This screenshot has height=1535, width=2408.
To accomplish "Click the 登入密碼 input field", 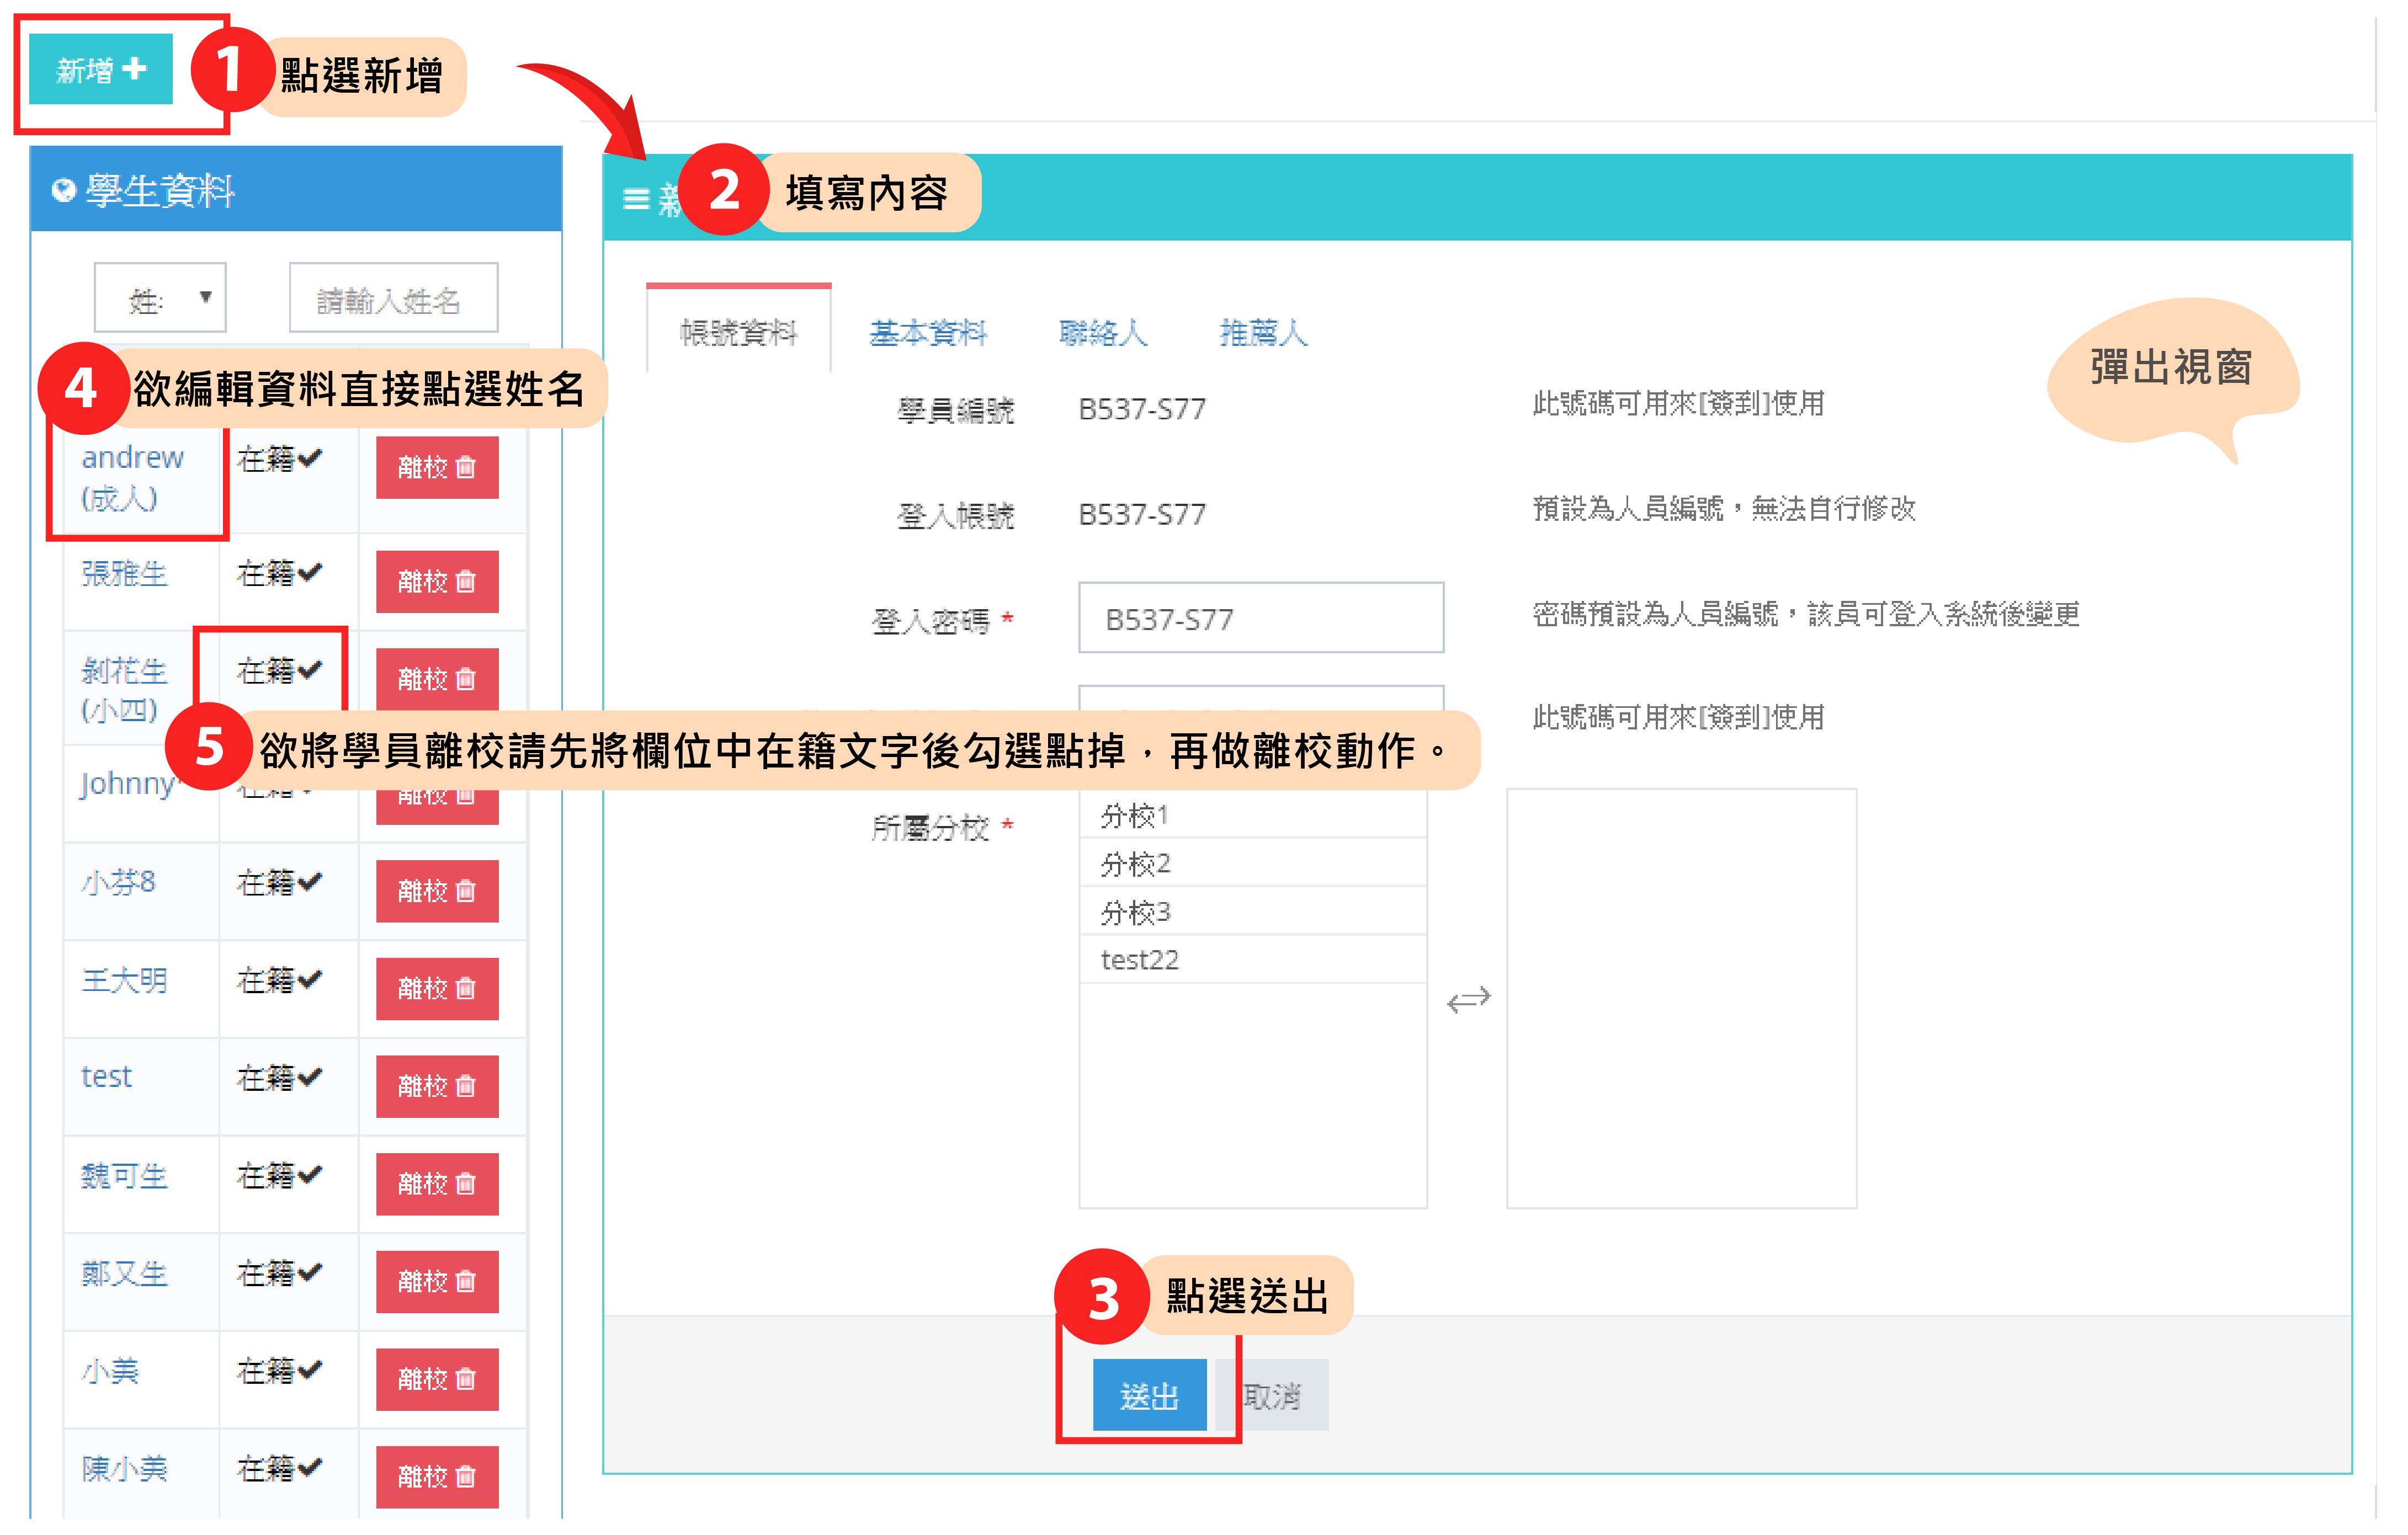I will coord(1260,618).
